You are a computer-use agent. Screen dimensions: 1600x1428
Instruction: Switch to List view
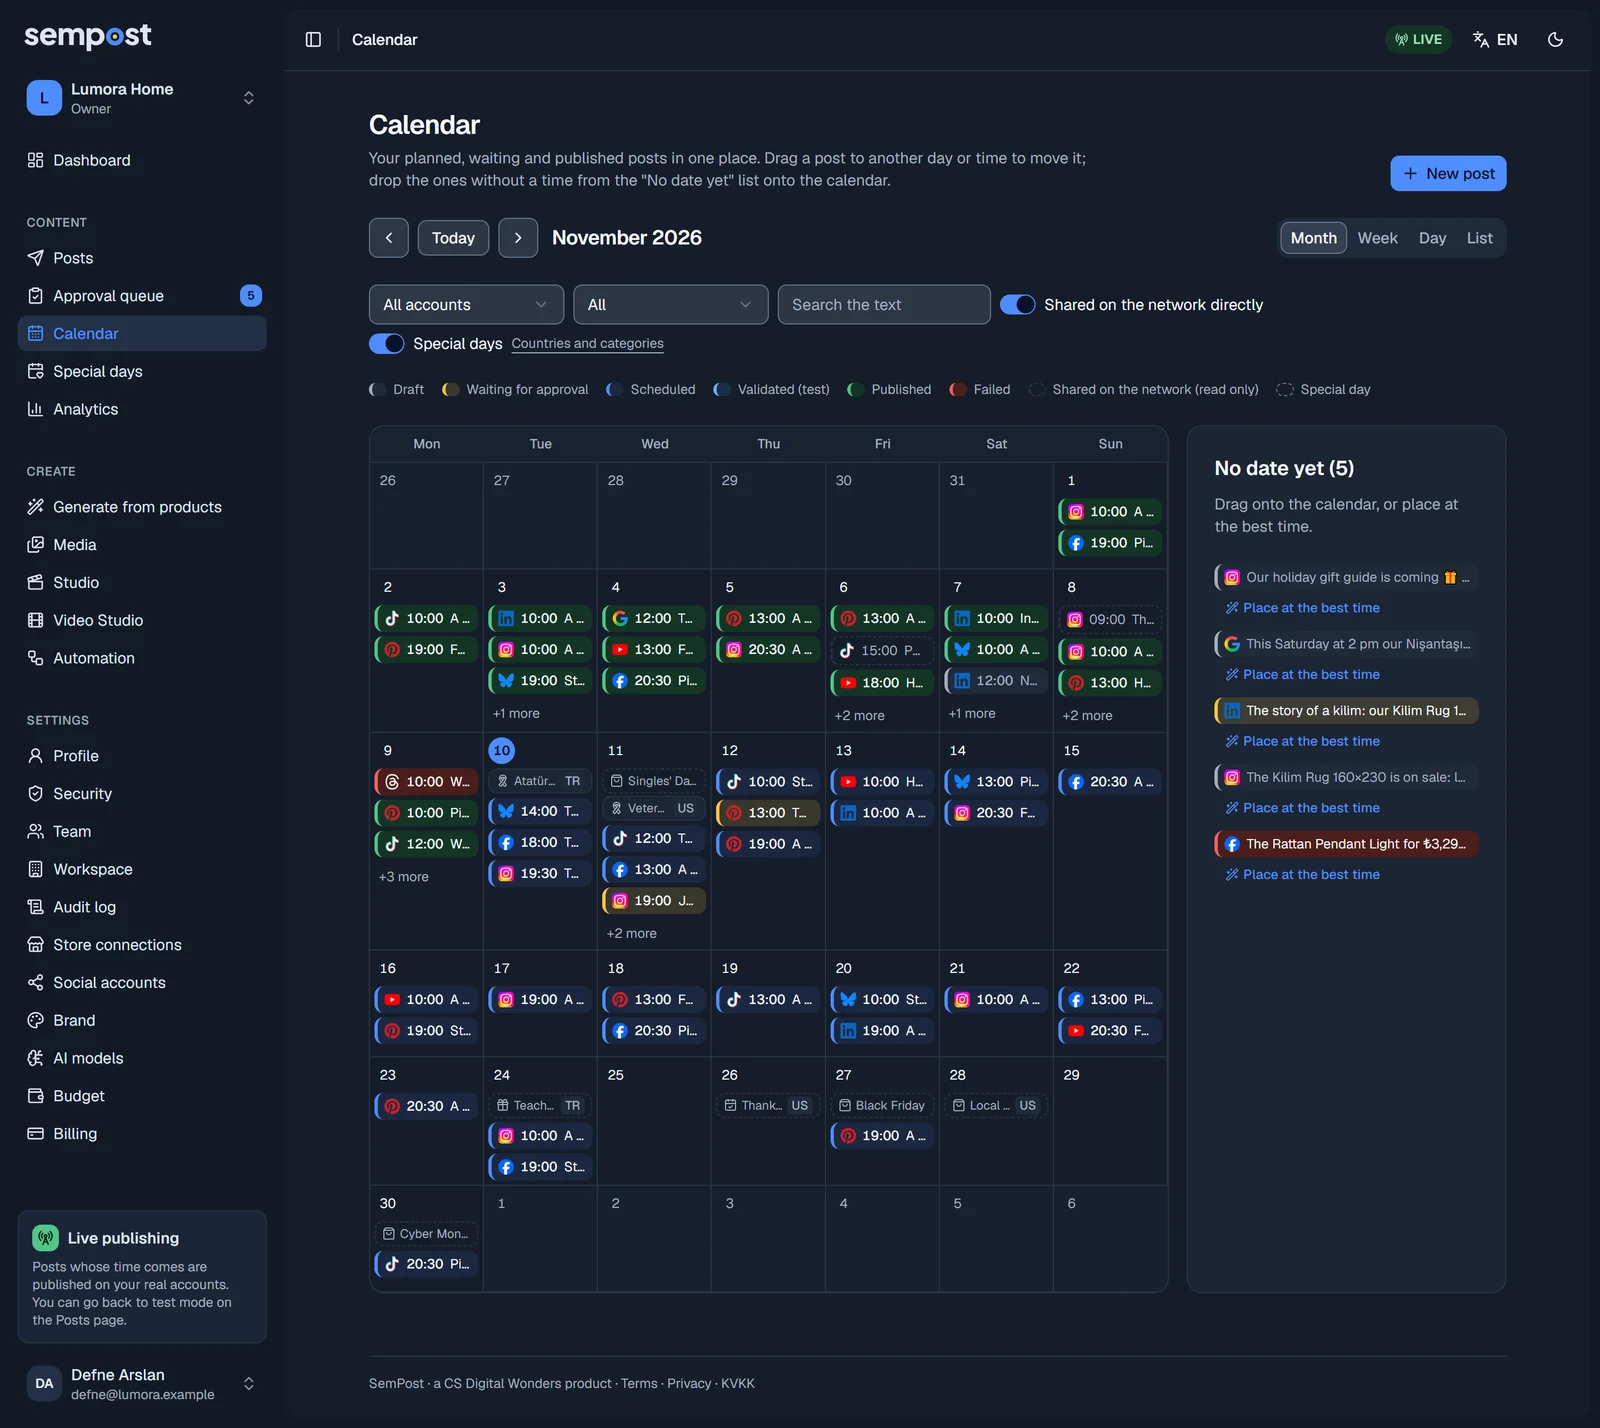click(x=1479, y=238)
